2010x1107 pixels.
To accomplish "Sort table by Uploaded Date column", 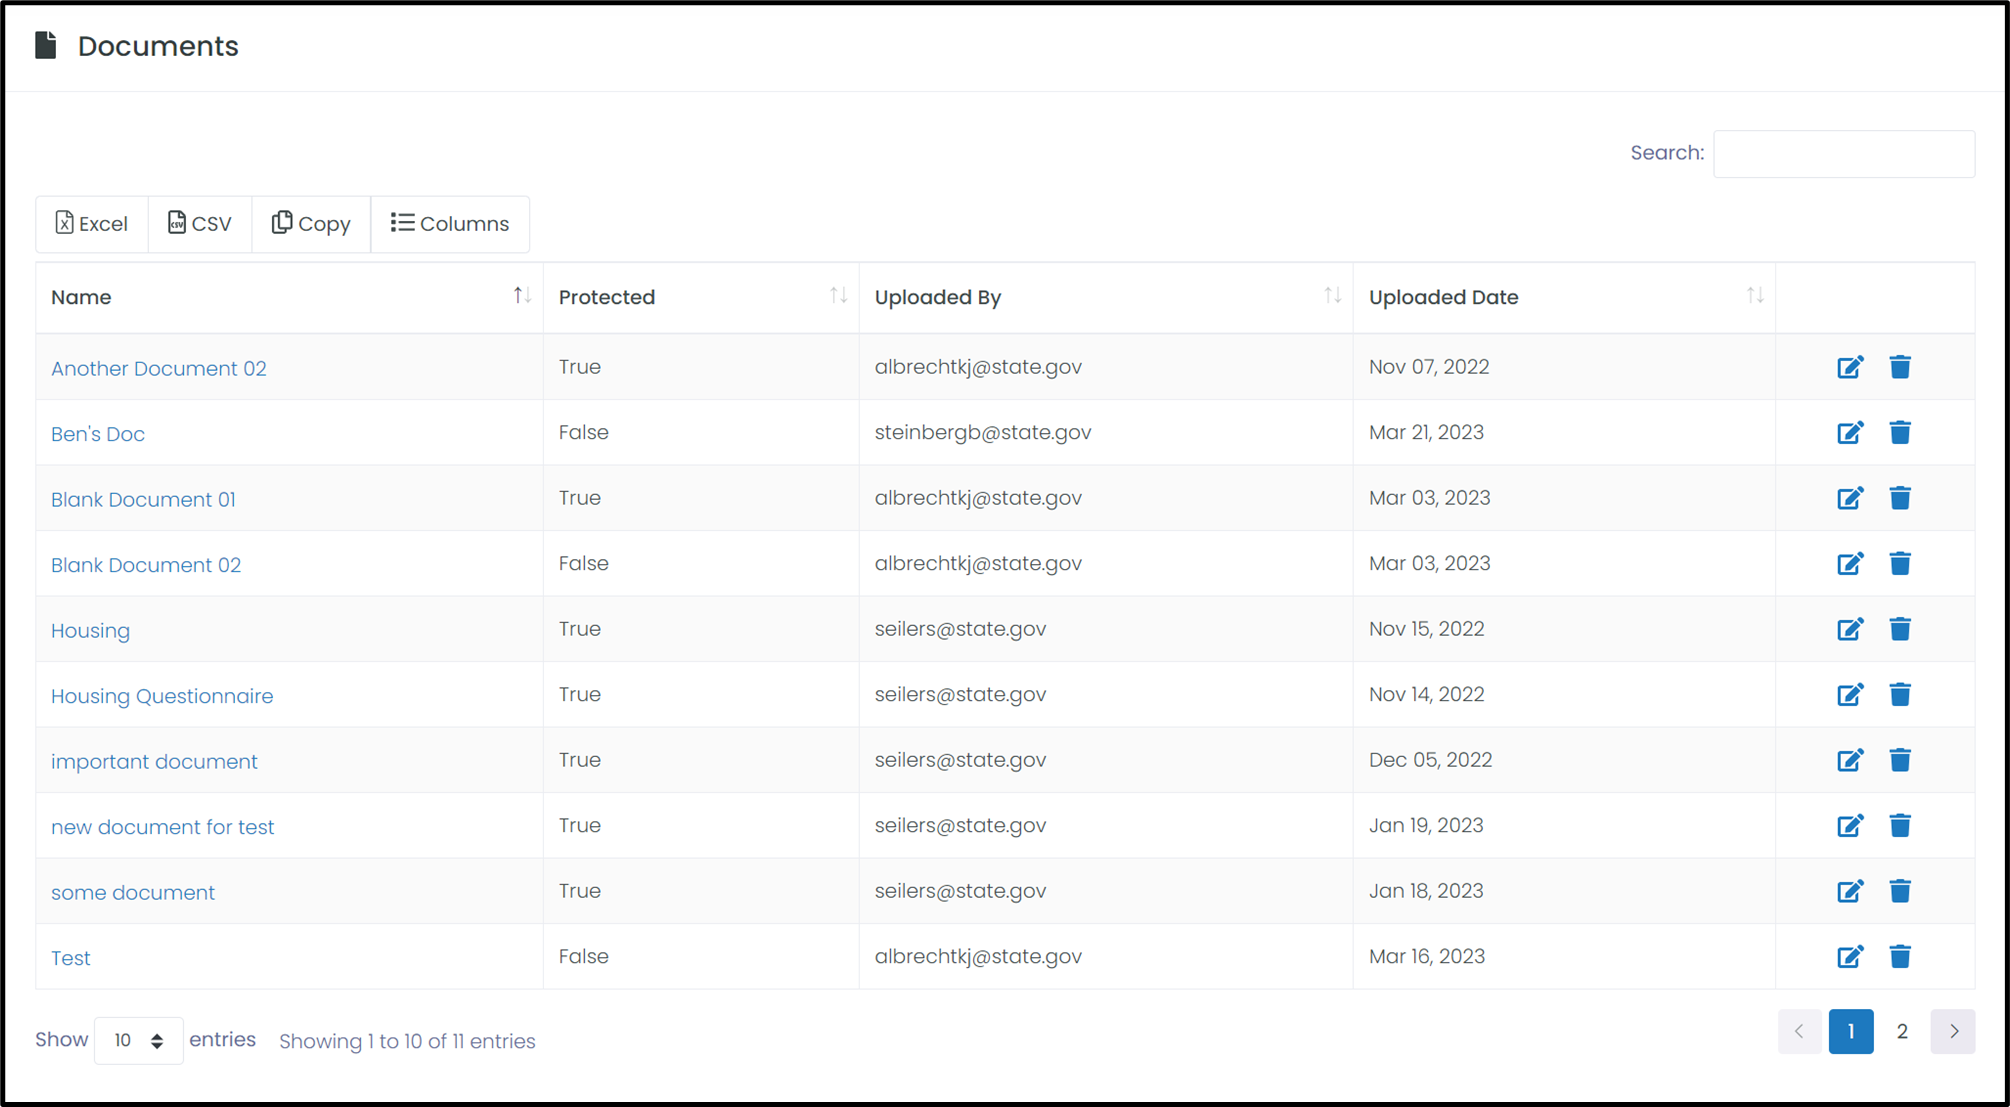I will pyautogui.click(x=1564, y=297).
